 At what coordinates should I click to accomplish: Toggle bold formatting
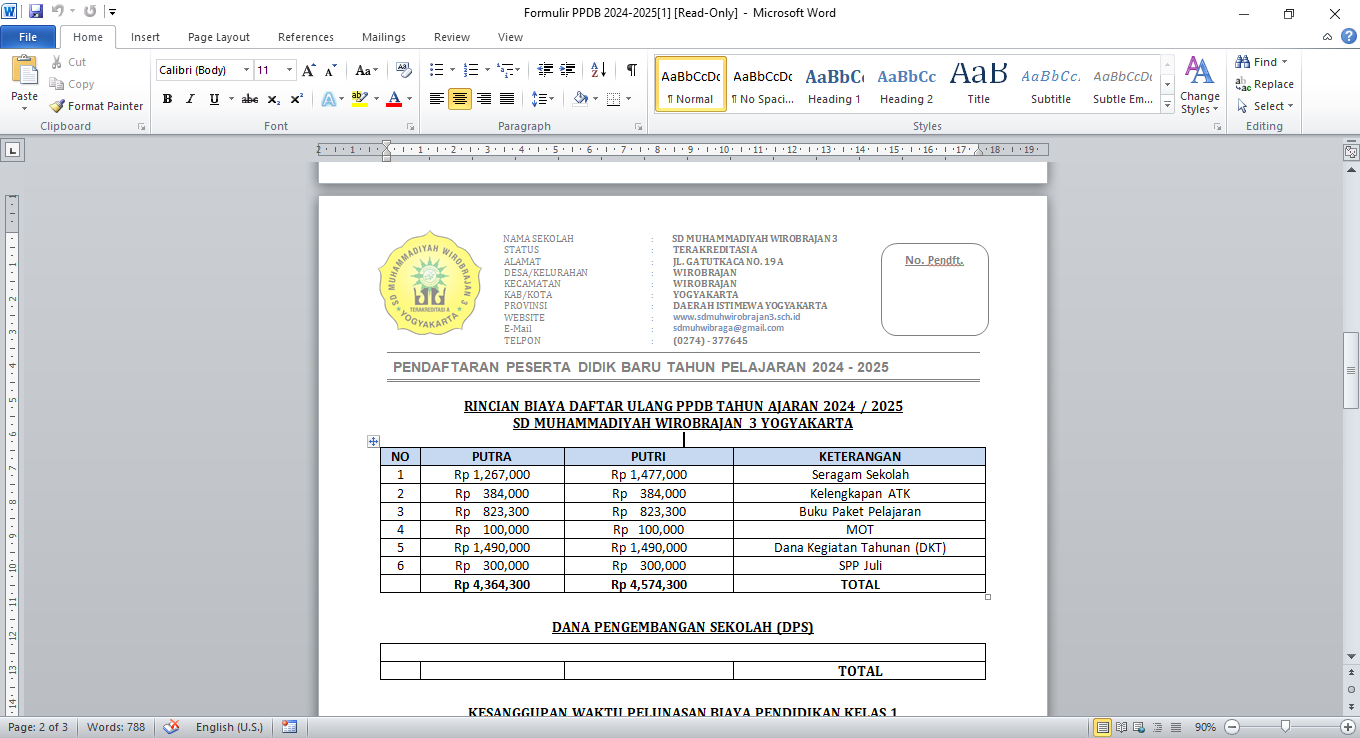pos(167,99)
